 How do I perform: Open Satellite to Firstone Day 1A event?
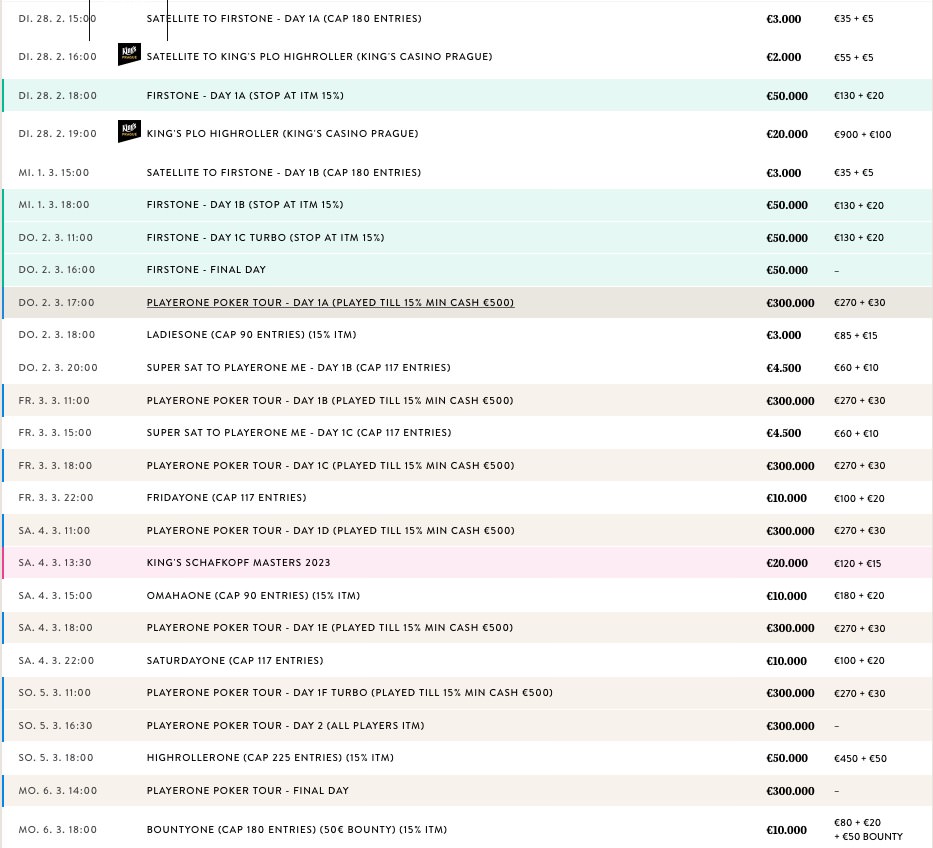coord(283,19)
